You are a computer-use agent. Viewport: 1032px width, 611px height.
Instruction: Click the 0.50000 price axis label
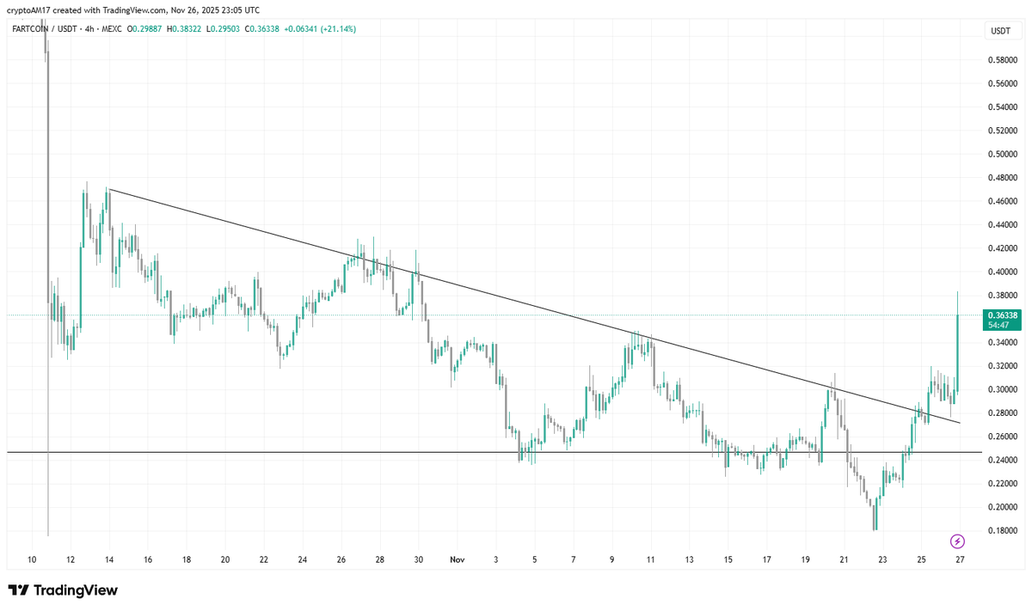pyautogui.click(x=1001, y=154)
